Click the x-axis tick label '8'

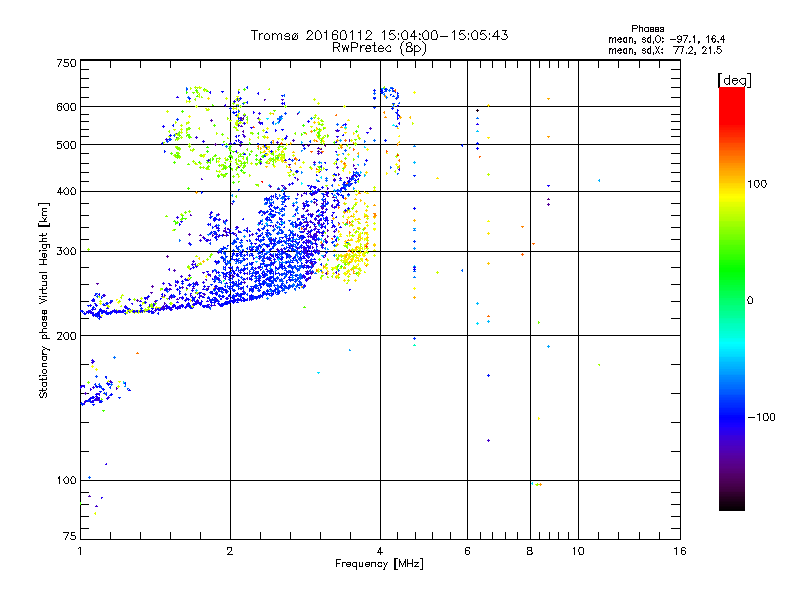[x=530, y=551]
